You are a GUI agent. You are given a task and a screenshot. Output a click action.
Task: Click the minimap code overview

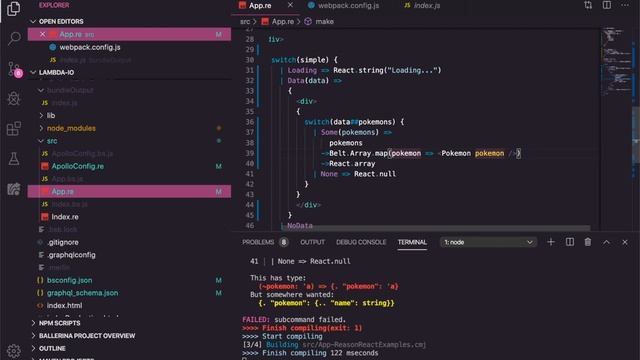[617, 61]
